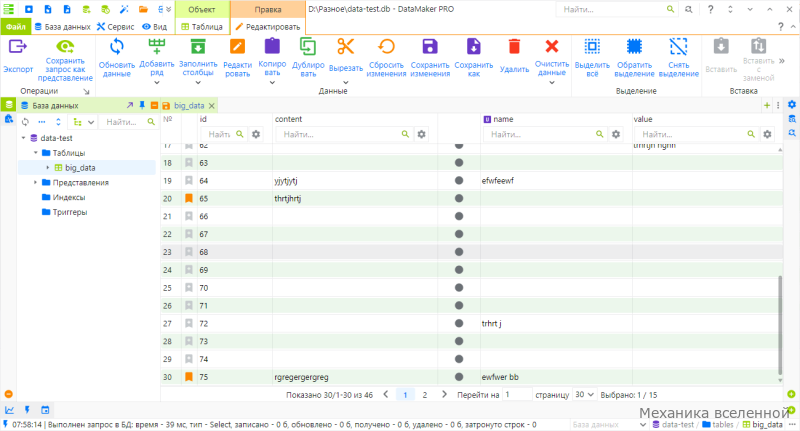Image resolution: width=800 pixels, height=431 pixels.
Task: Toggle bookmark on row 23 (id 68)
Action: (x=189, y=252)
